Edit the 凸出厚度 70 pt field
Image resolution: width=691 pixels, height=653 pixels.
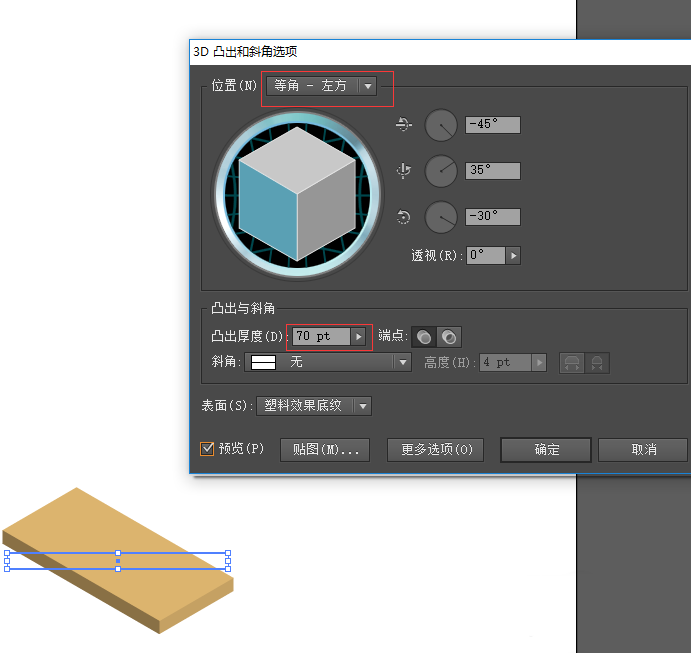(x=321, y=337)
